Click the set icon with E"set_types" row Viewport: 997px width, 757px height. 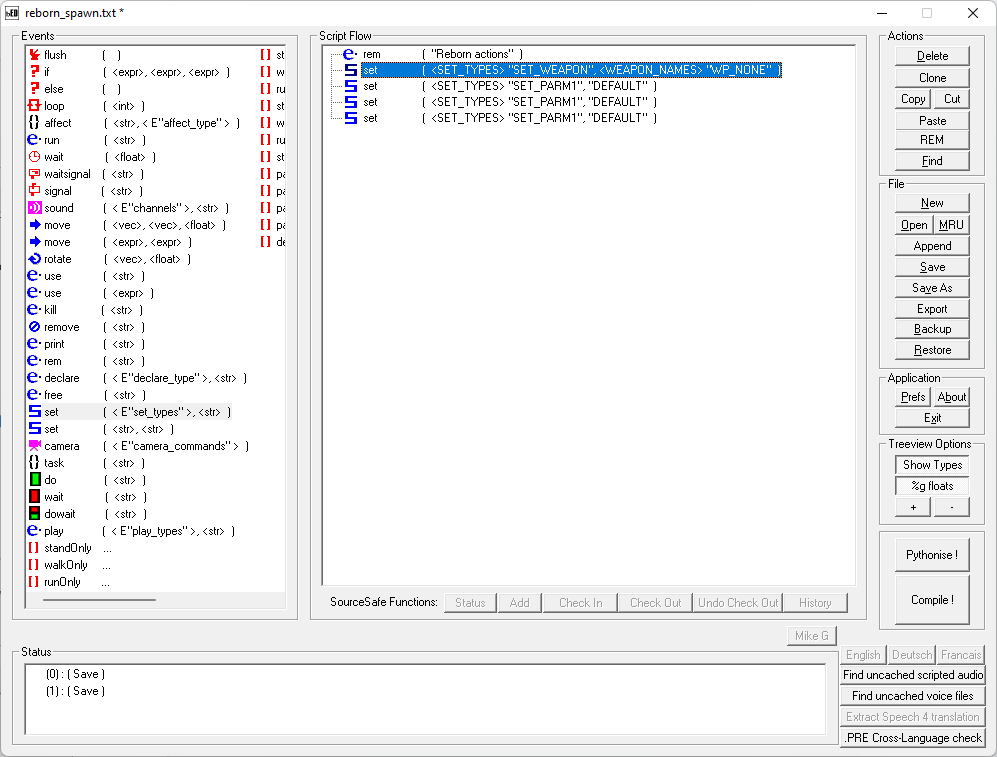34,412
